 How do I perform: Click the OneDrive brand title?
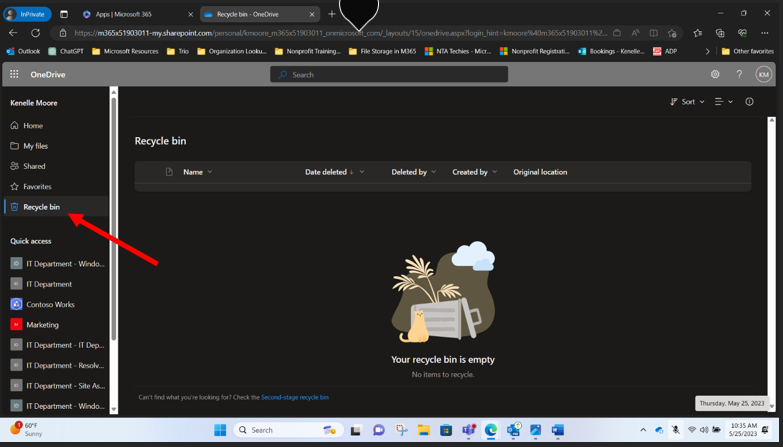pyautogui.click(x=47, y=74)
